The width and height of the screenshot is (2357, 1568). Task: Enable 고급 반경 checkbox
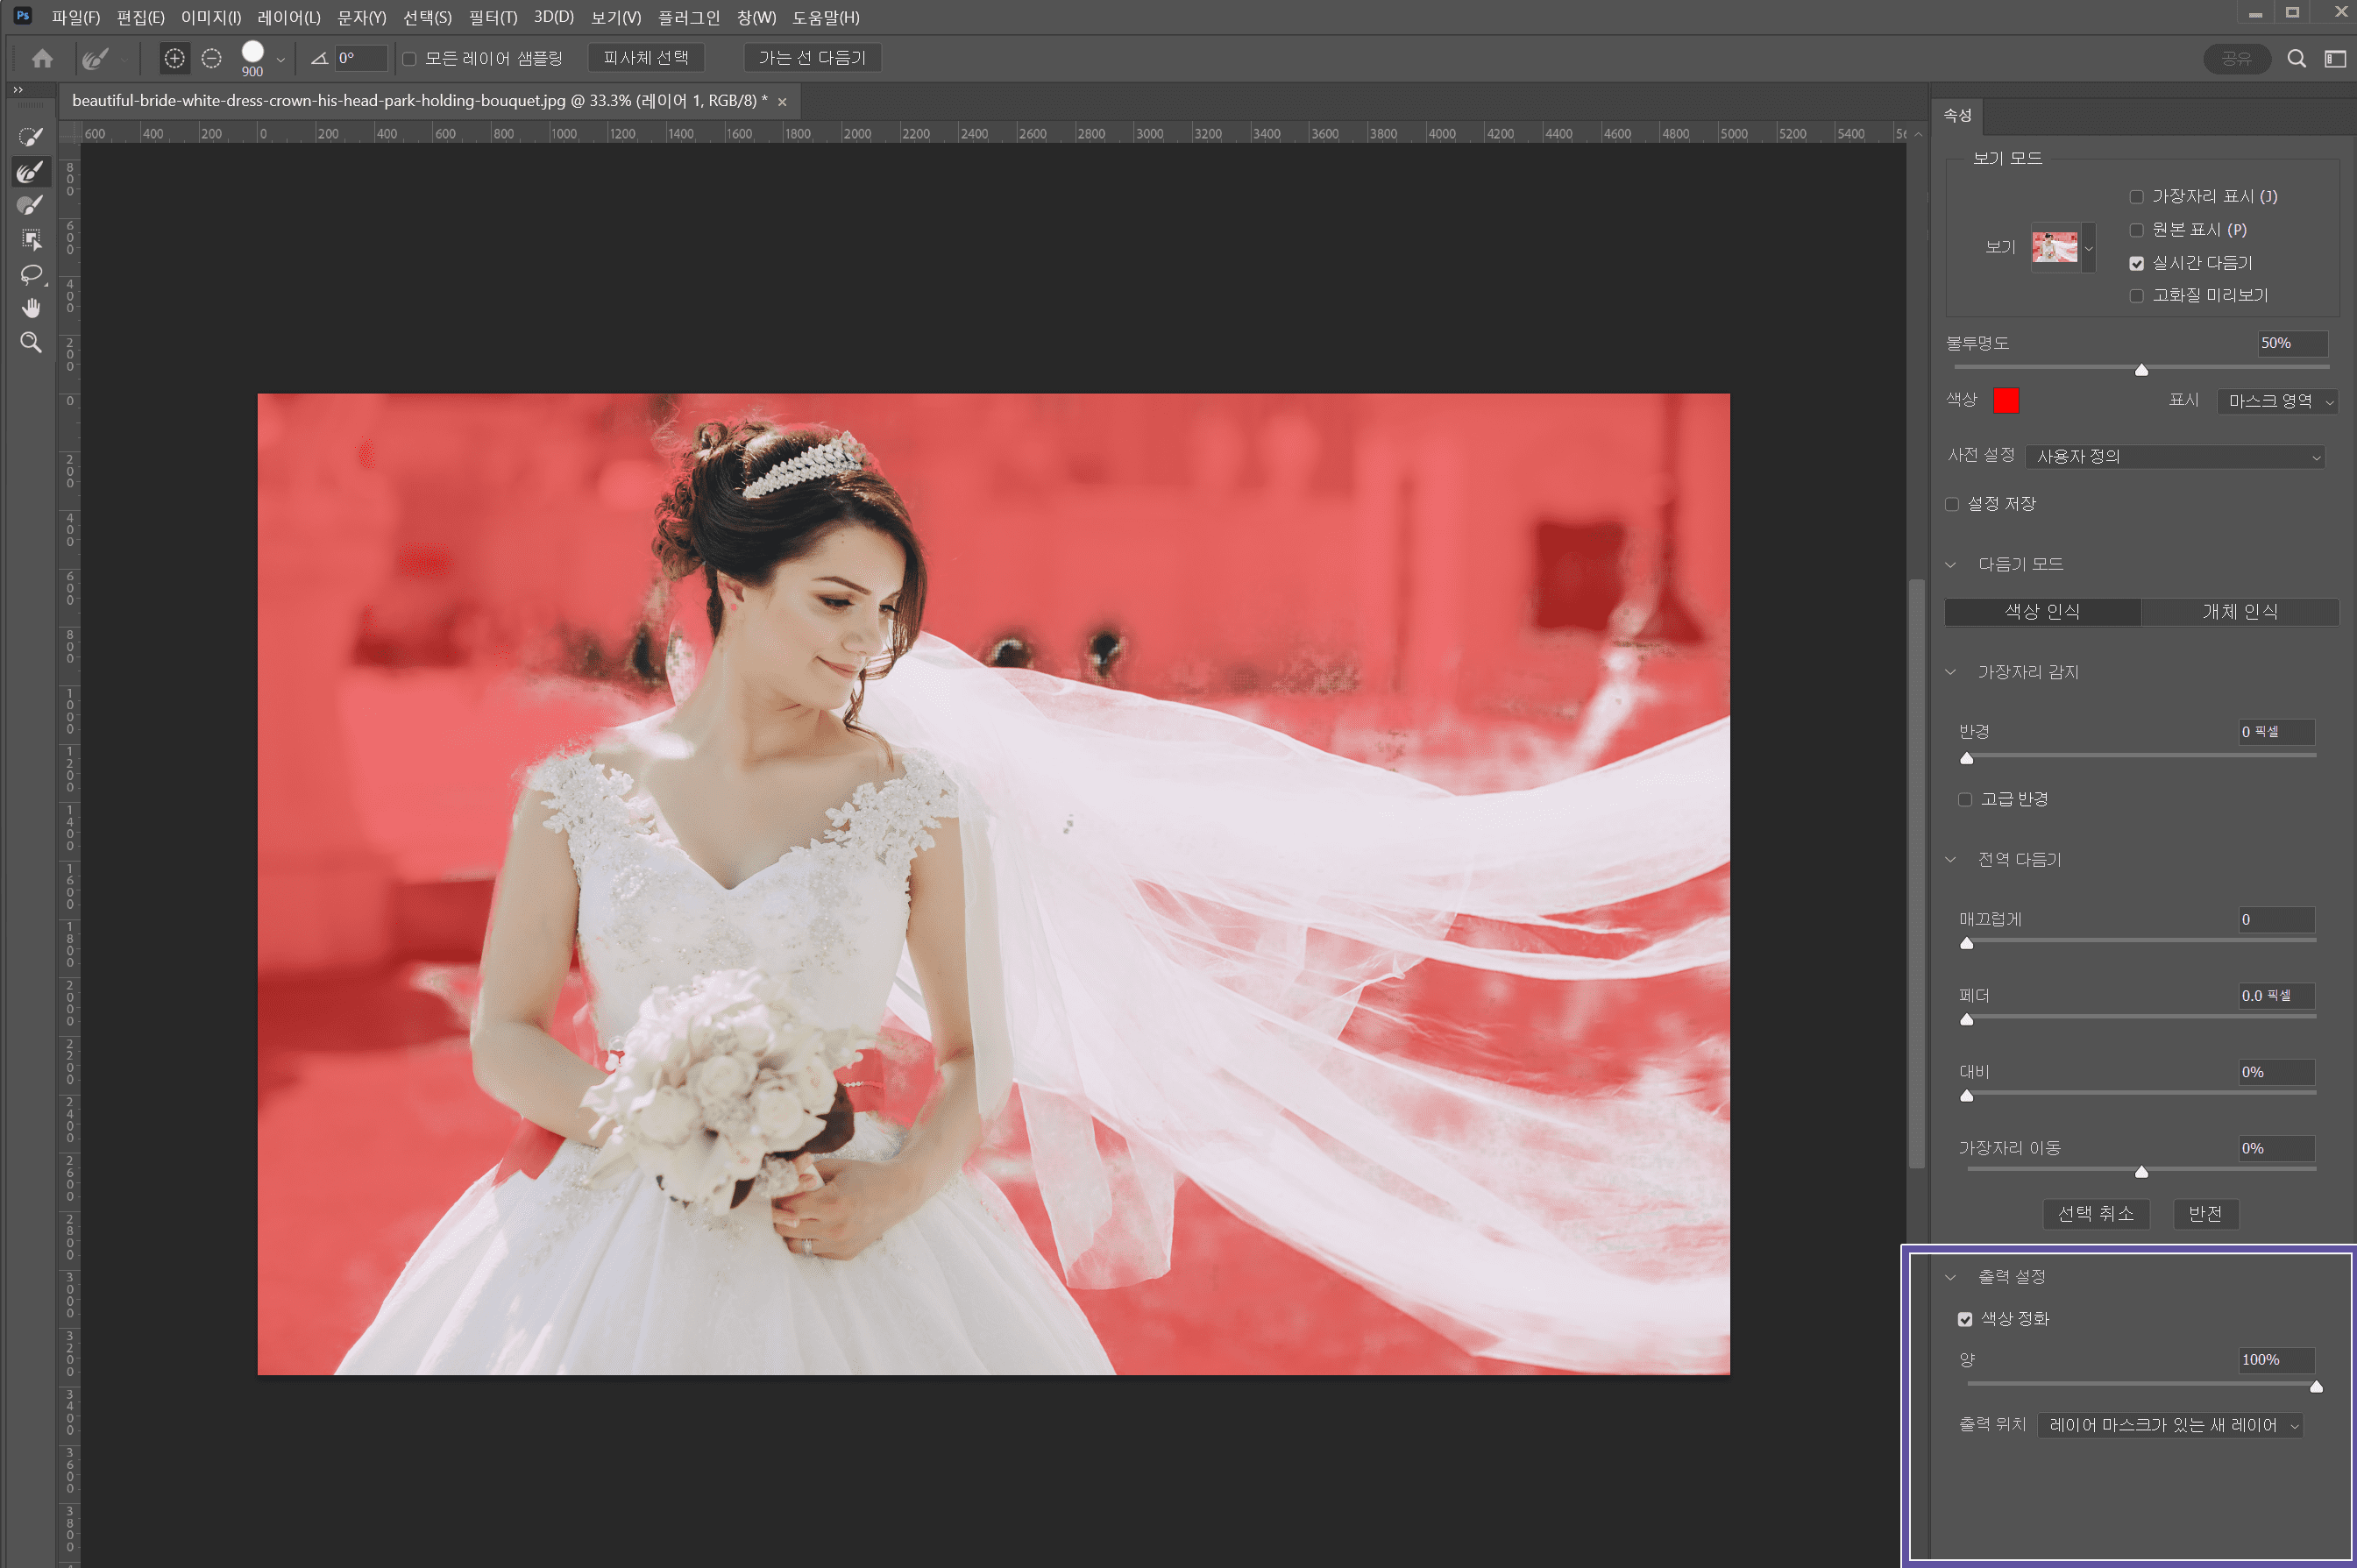tap(1964, 799)
